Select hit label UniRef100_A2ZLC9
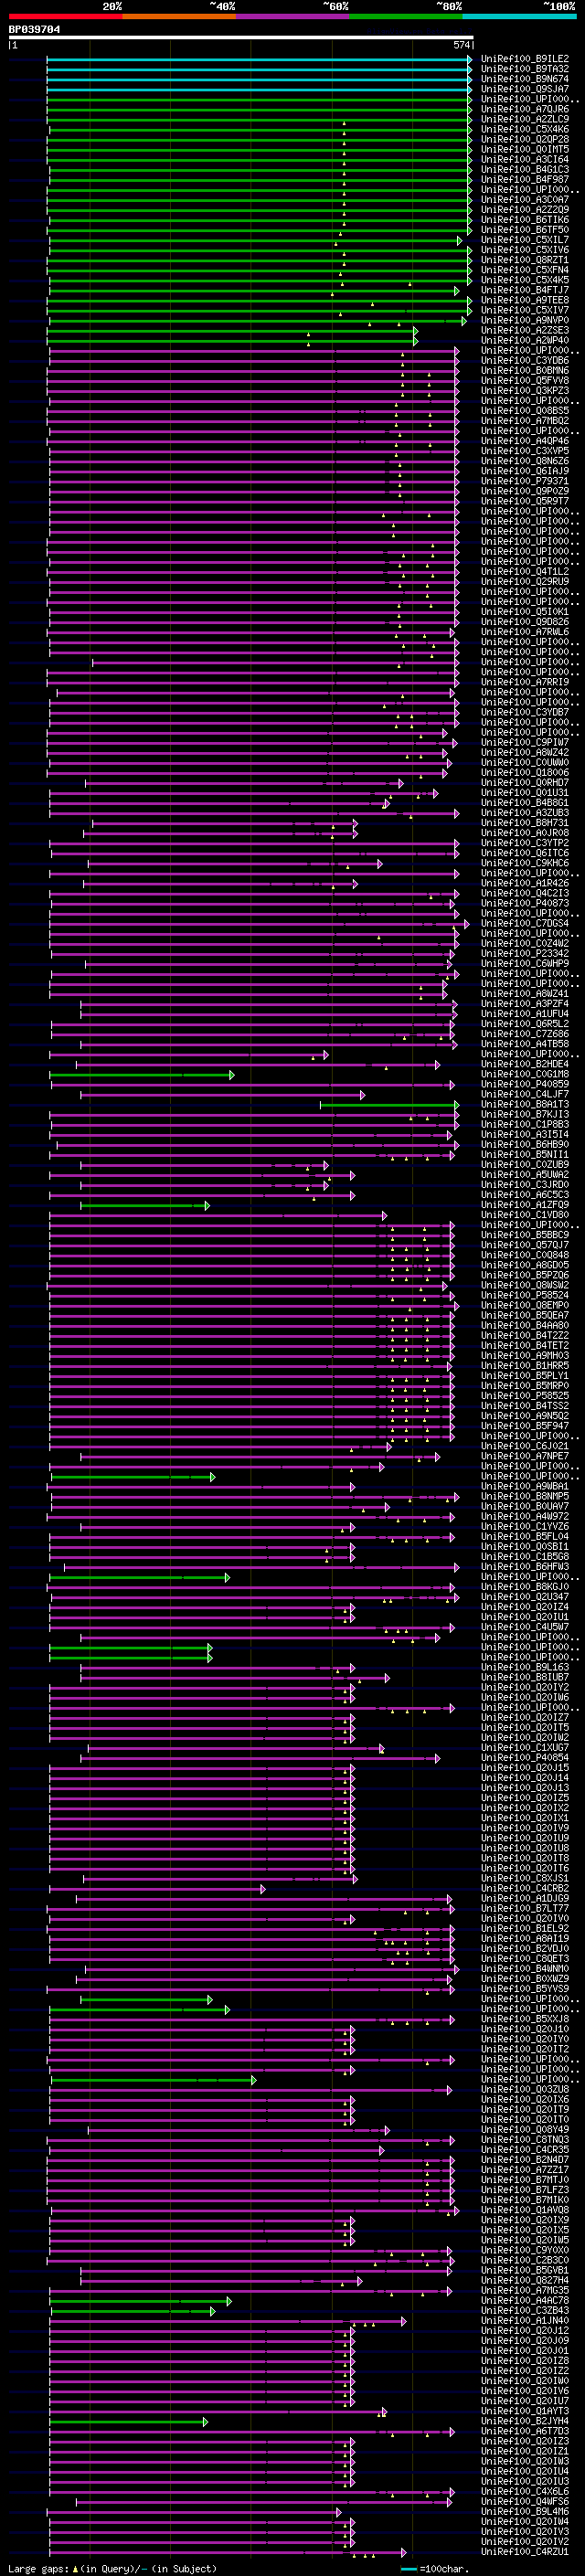585x2576 pixels. tap(525, 119)
